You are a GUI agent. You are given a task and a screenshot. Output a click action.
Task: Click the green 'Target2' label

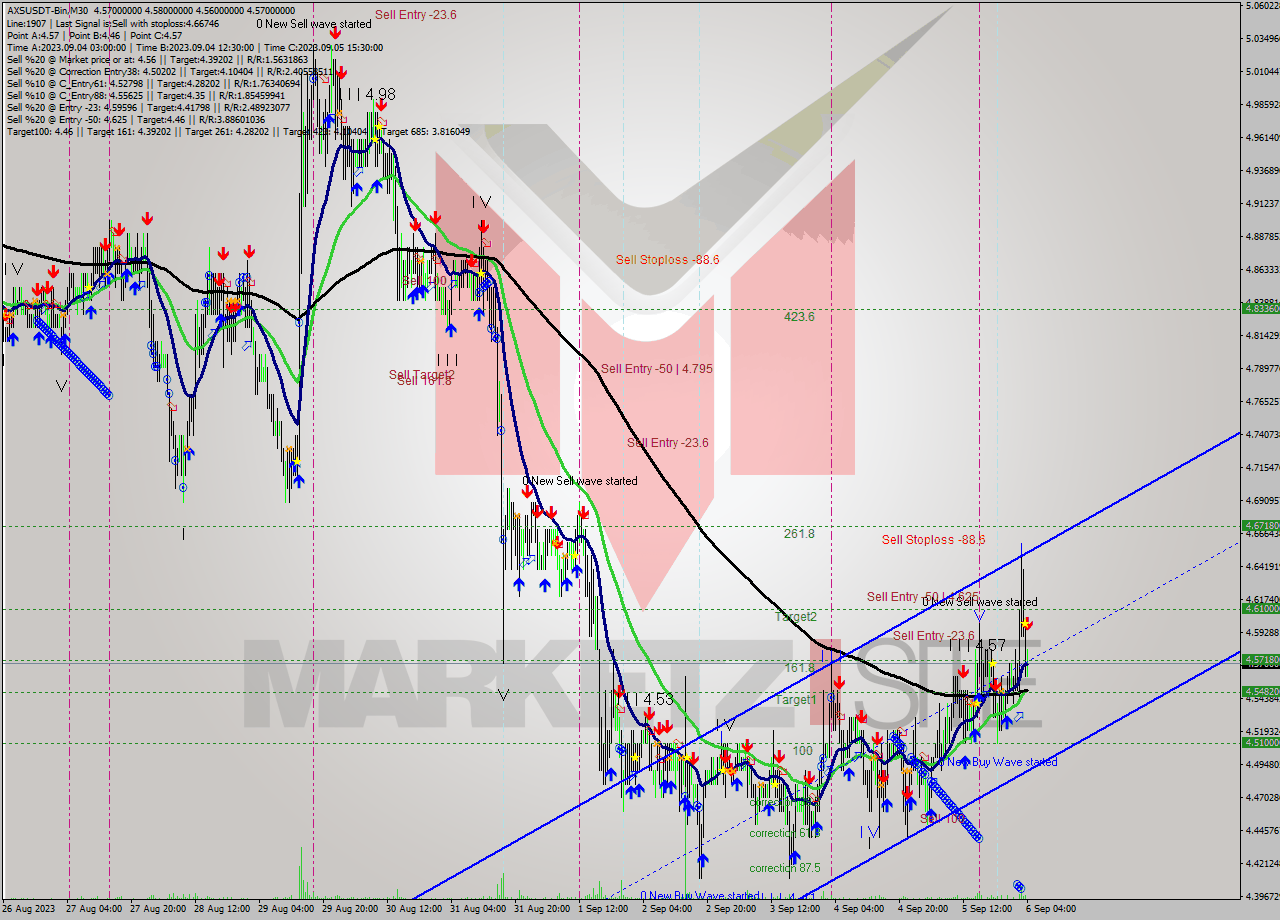tap(796, 617)
